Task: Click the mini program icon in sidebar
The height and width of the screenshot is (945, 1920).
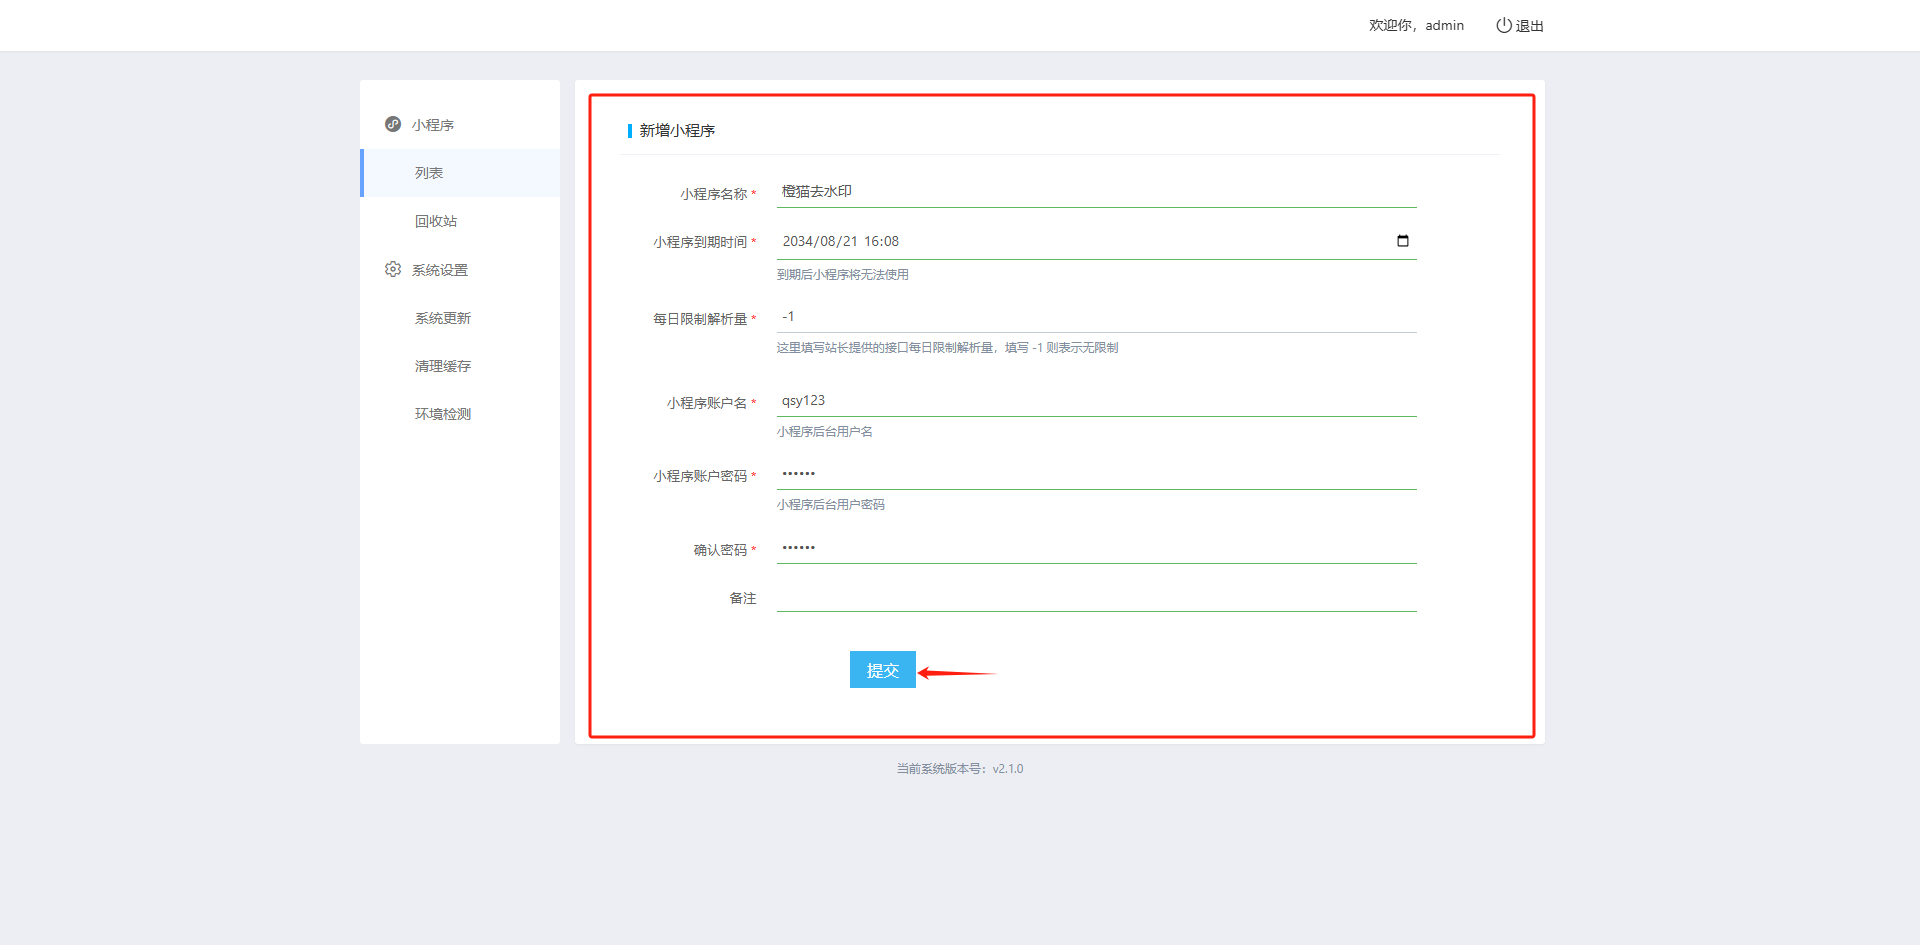Action: pos(393,124)
